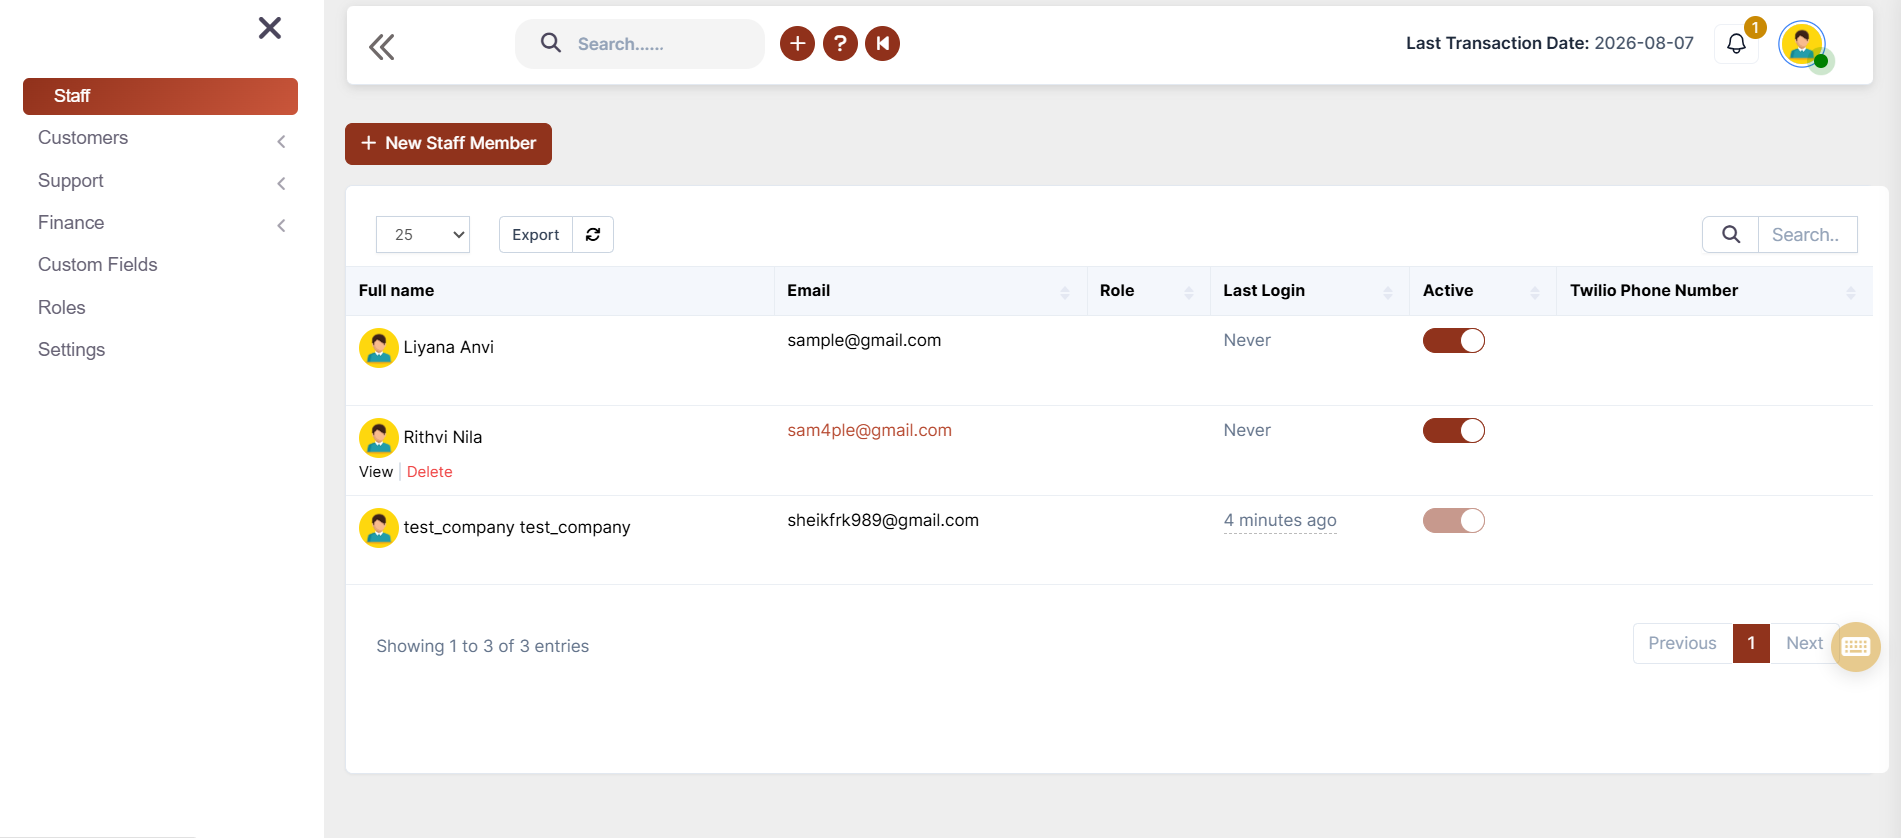Click the table search magnifier icon
Image resolution: width=1901 pixels, height=838 pixels.
(1731, 234)
